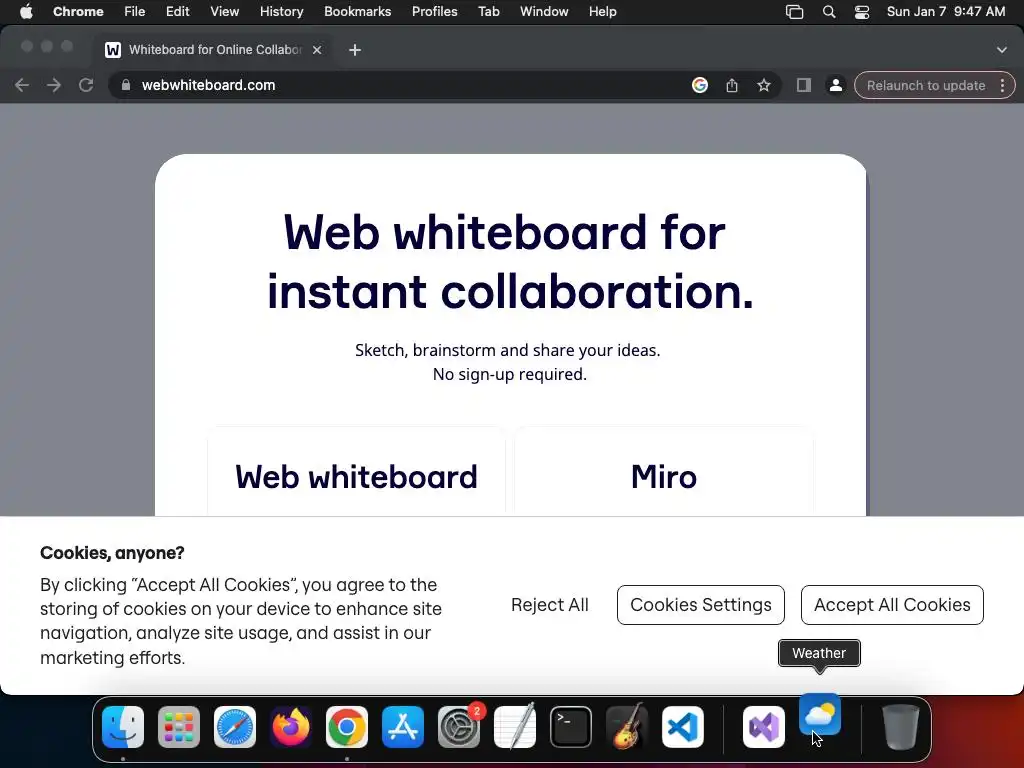Click Accept All Cookies
Screen dimensions: 1024x768
click(892, 605)
